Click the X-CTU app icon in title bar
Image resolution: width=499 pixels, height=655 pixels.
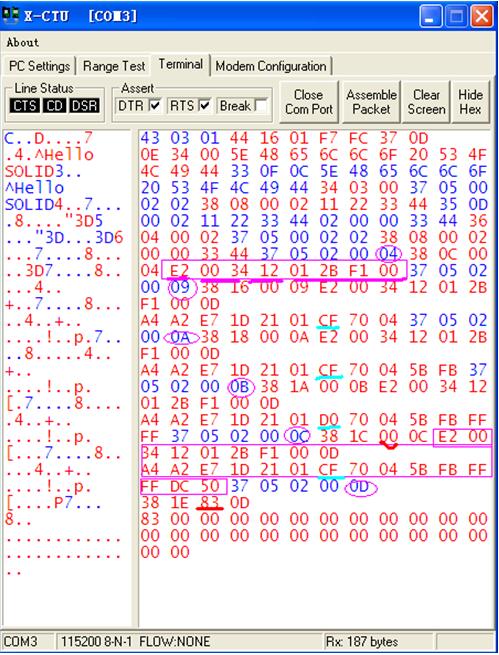[10, 15]
